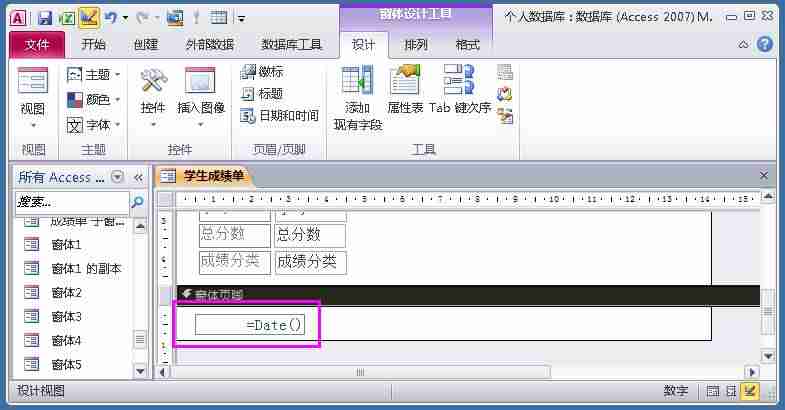Image resolution: width=785 pixels, height=410 pixels.
Task: Minimize the ribbon with the caret icon
Action: pos(743,45)
